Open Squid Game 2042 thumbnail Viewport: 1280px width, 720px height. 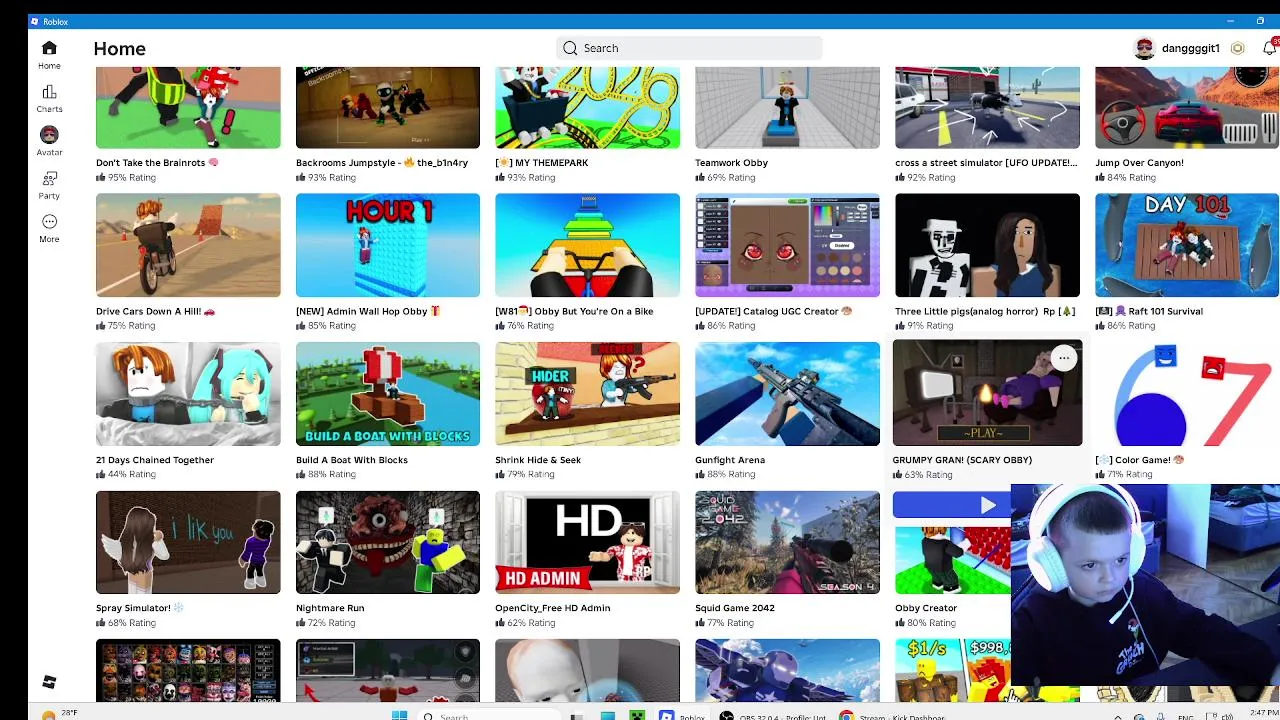point(787,542)
